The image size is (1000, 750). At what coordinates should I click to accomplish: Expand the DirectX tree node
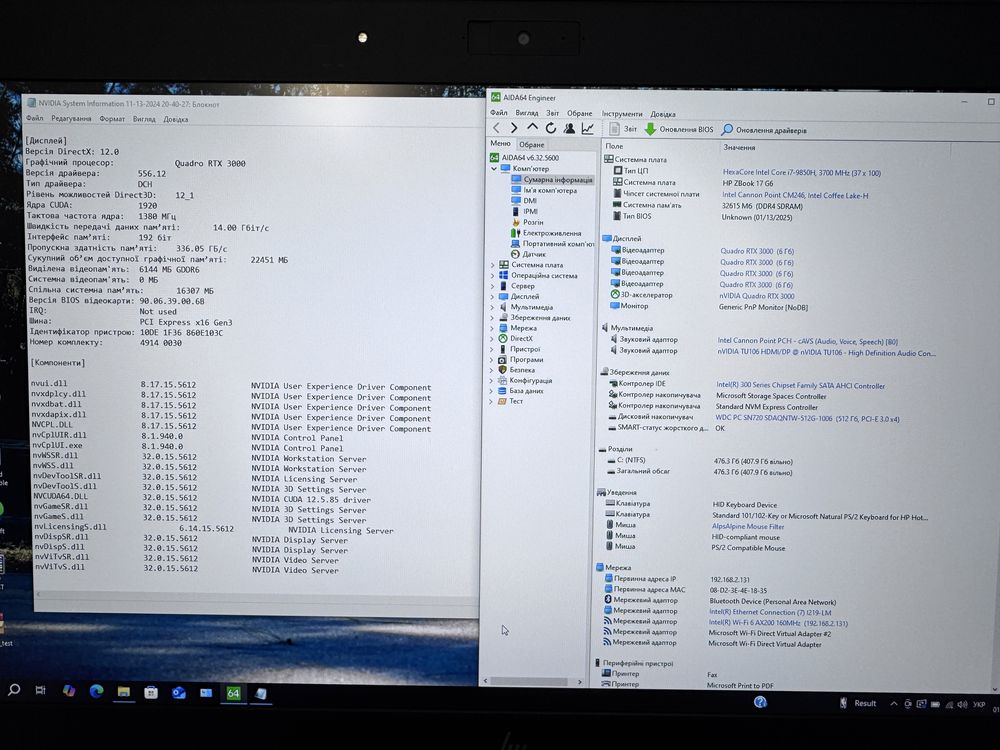pos(492,339)
